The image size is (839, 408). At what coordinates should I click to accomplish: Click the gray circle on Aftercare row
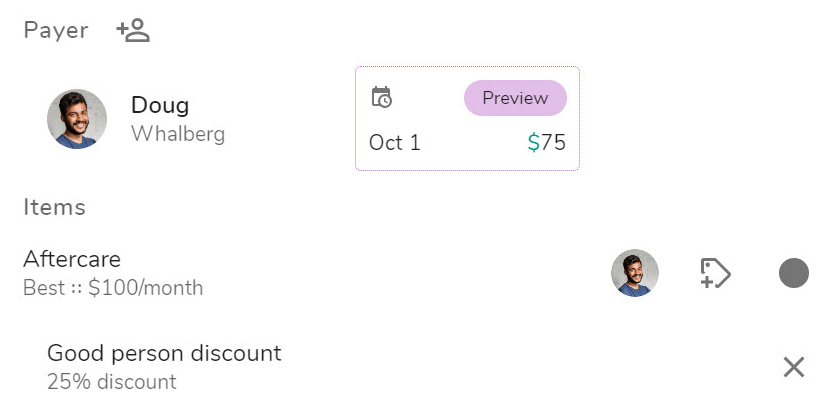click(793, 273)
